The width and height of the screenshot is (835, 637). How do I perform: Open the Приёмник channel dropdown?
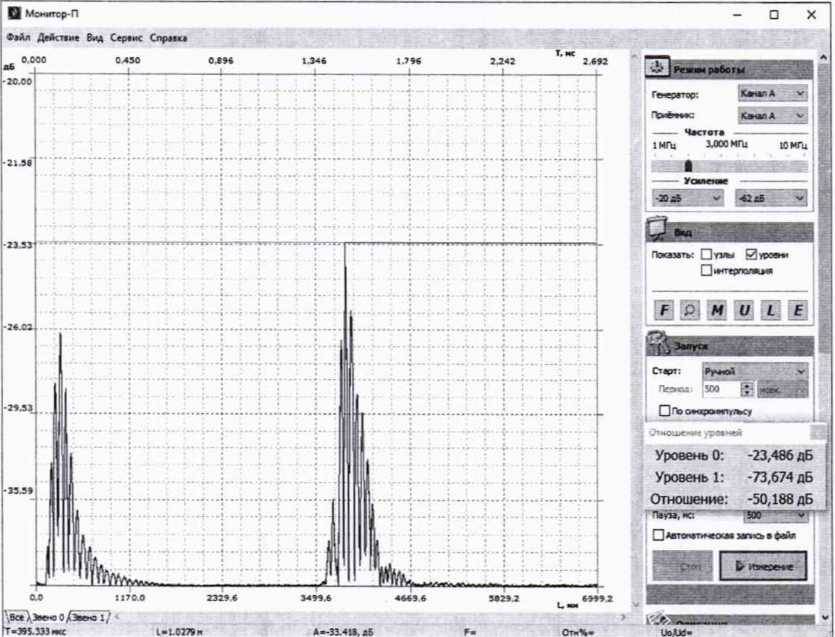[x=772, y=116]
